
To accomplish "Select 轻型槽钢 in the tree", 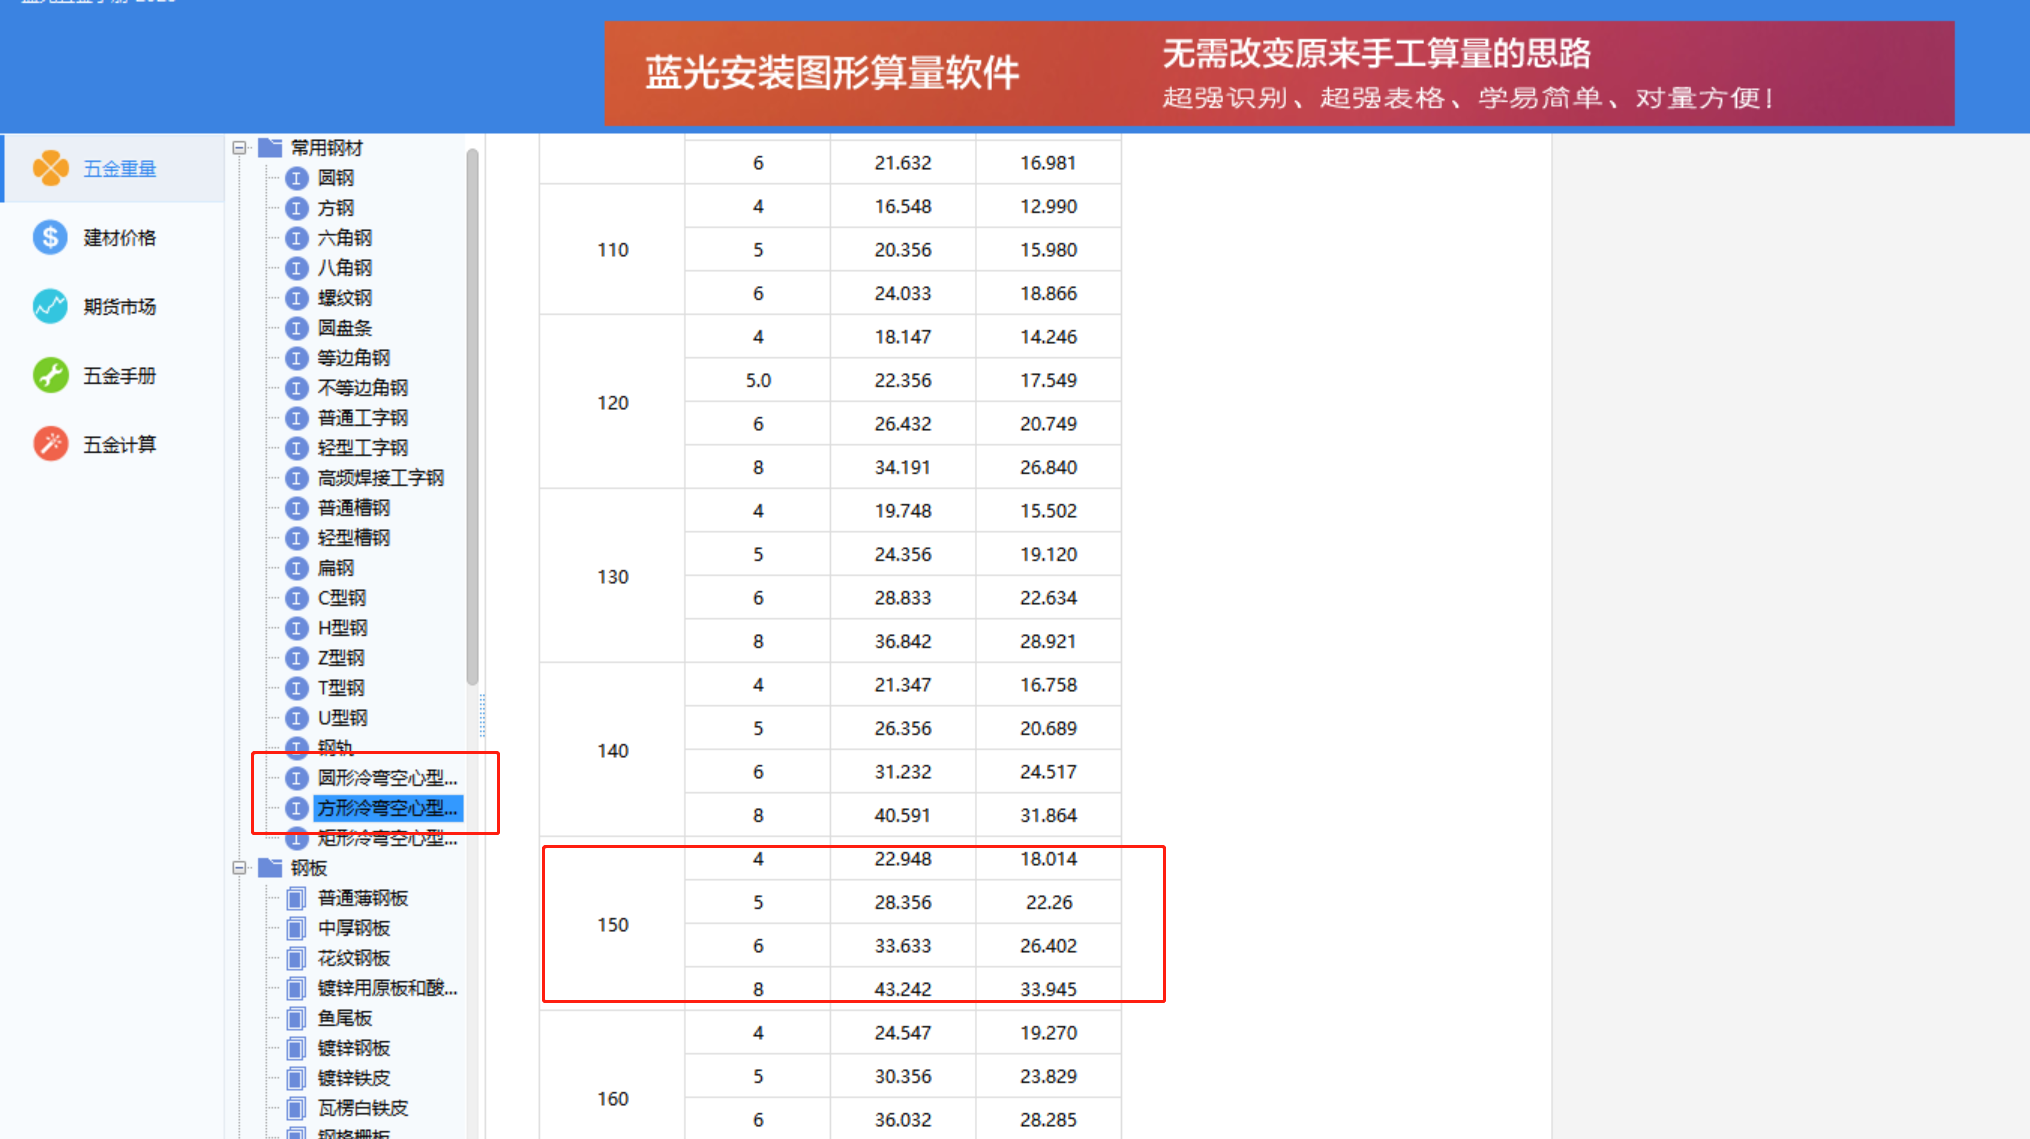I will [x=354, y=538].
